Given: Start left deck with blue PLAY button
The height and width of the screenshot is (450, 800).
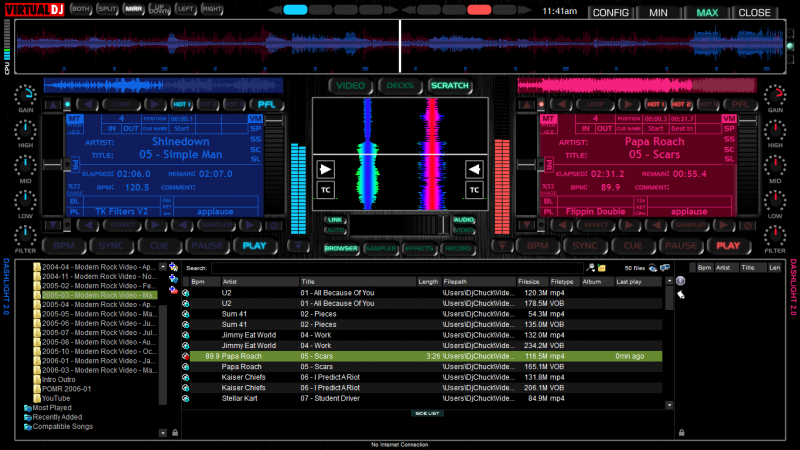Looking at the screenshot, I should point(254,246).
